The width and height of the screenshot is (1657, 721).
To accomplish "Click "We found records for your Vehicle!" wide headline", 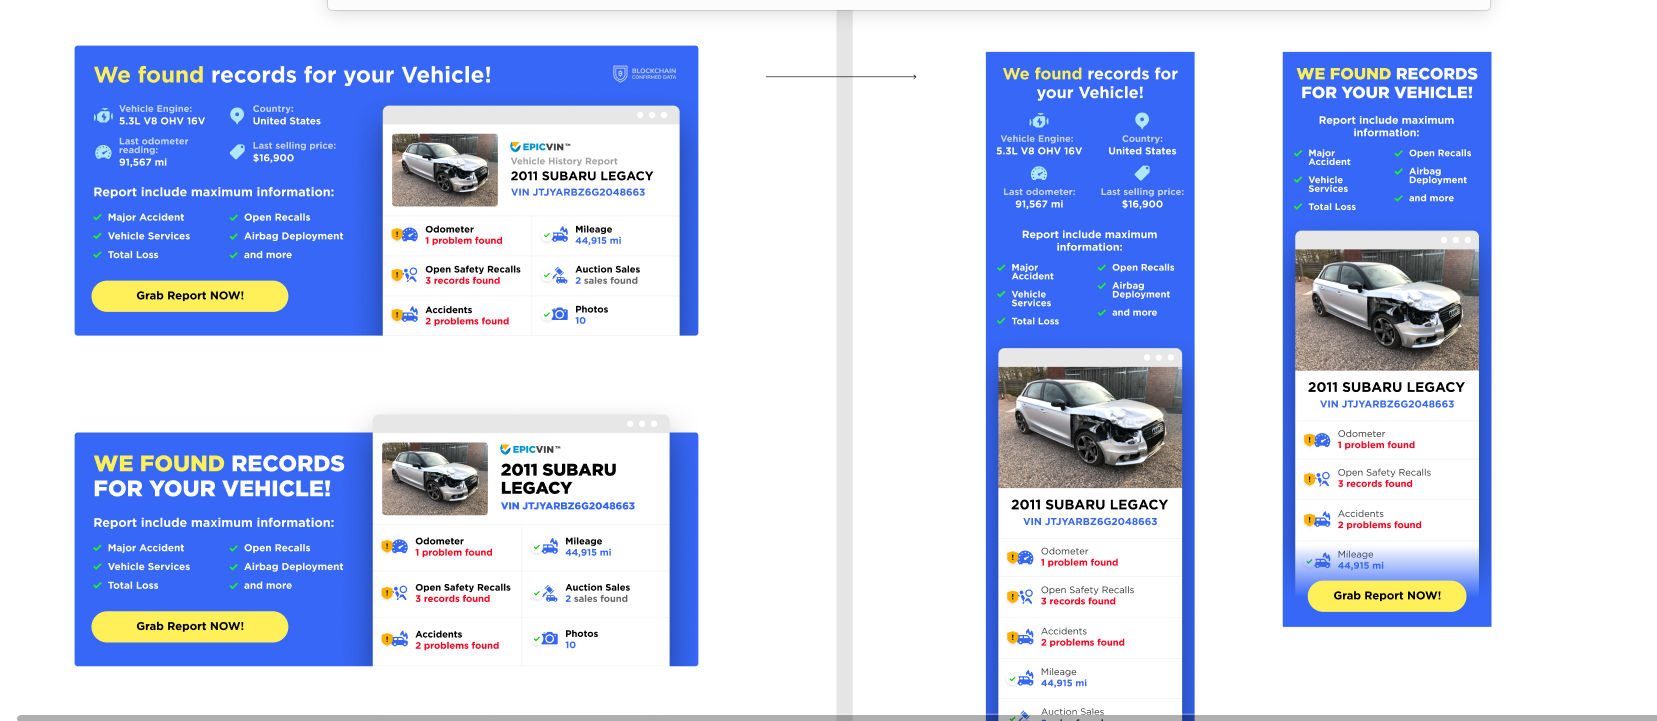I will (292, 75).
